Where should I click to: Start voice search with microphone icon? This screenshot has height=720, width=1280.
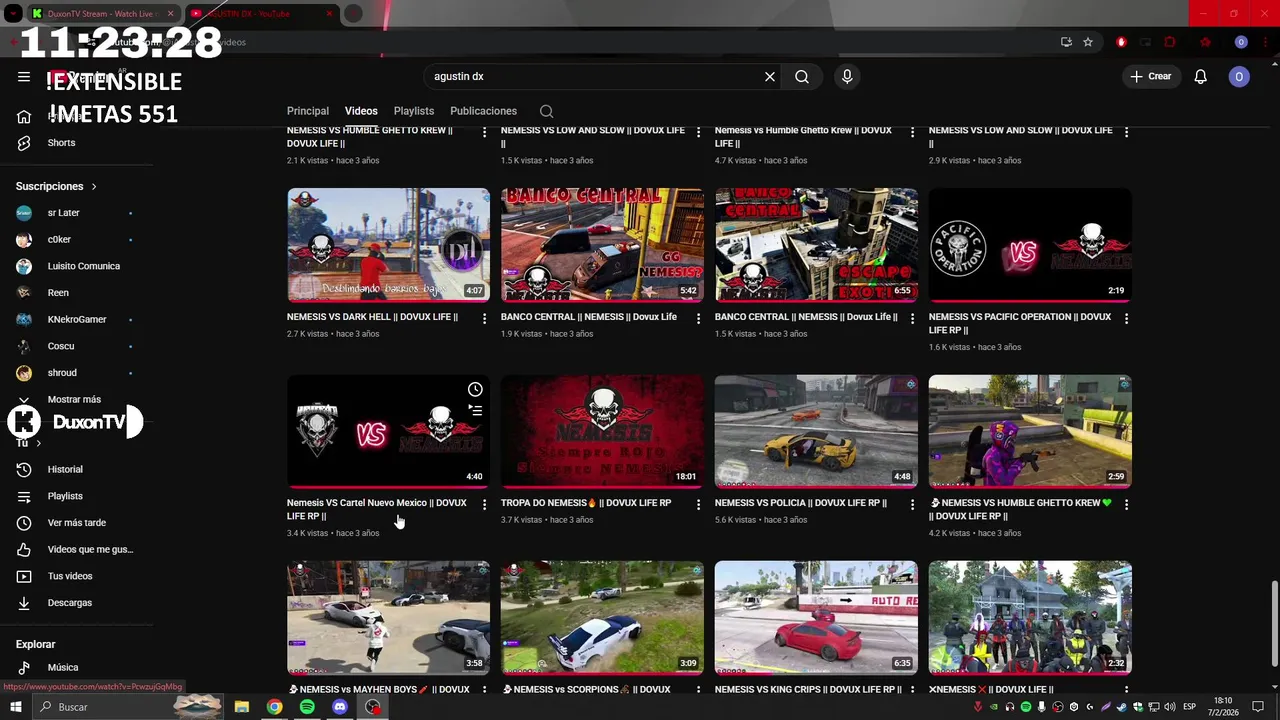[847, 77]
